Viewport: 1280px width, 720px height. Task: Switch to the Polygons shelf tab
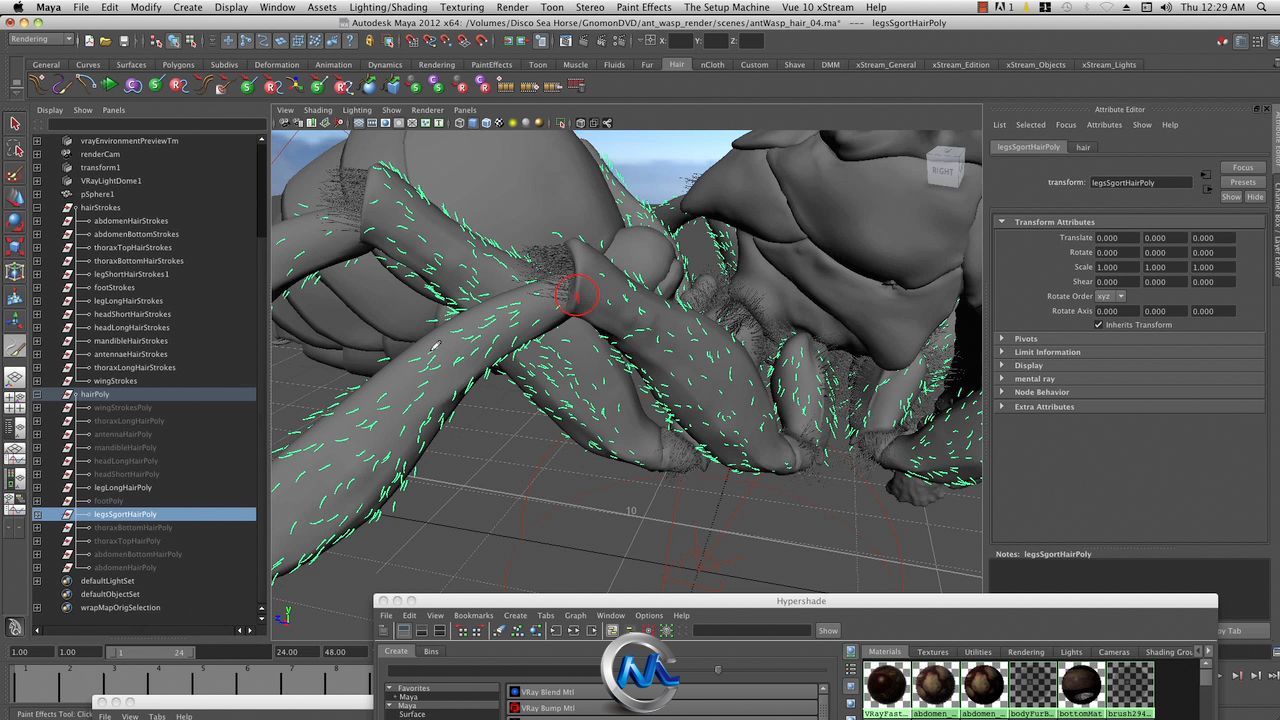coord(178,65)
